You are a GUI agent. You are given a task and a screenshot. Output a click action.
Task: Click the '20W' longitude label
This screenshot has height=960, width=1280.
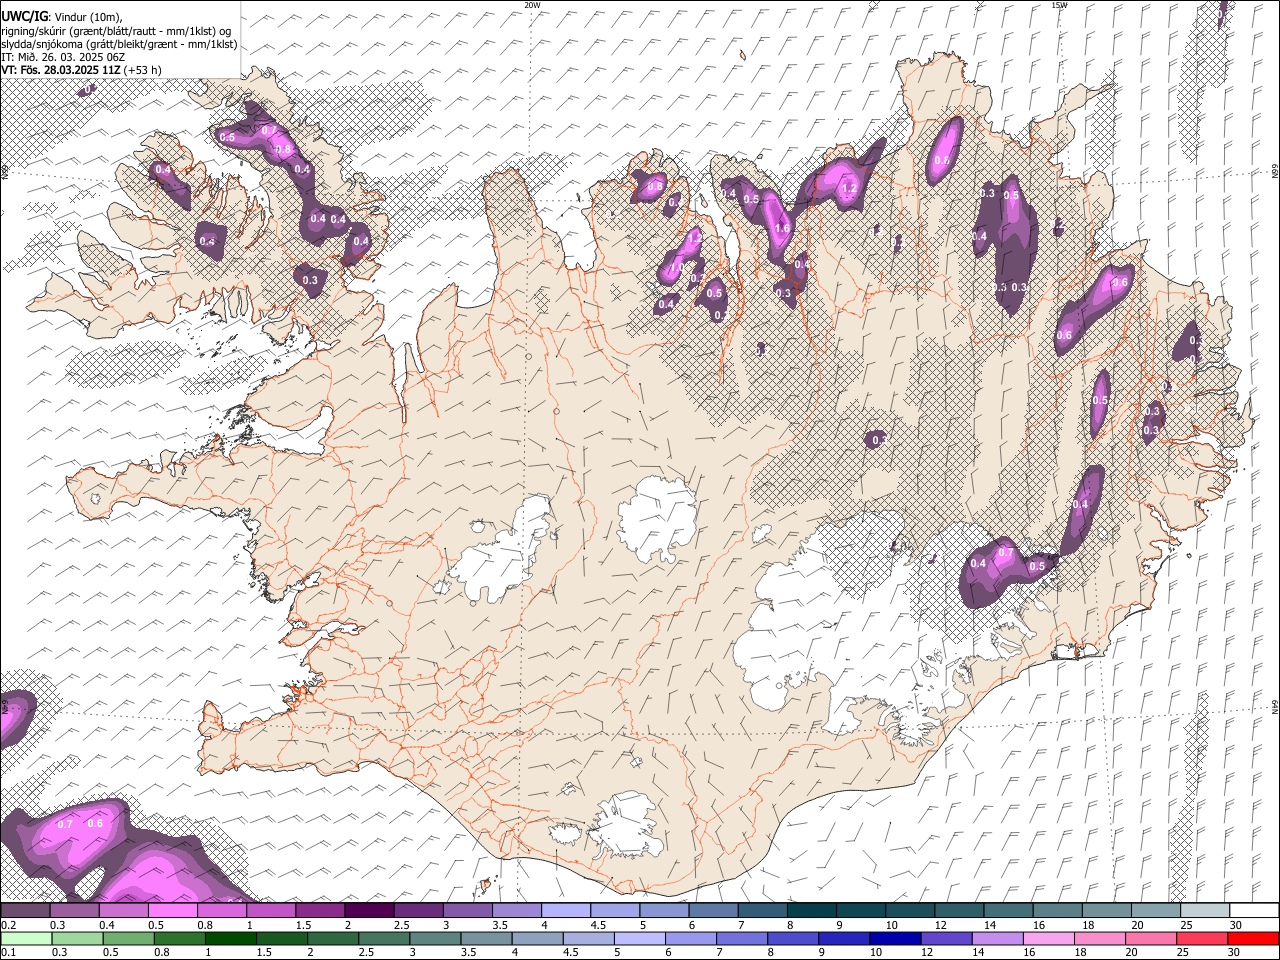click(532, 5)
